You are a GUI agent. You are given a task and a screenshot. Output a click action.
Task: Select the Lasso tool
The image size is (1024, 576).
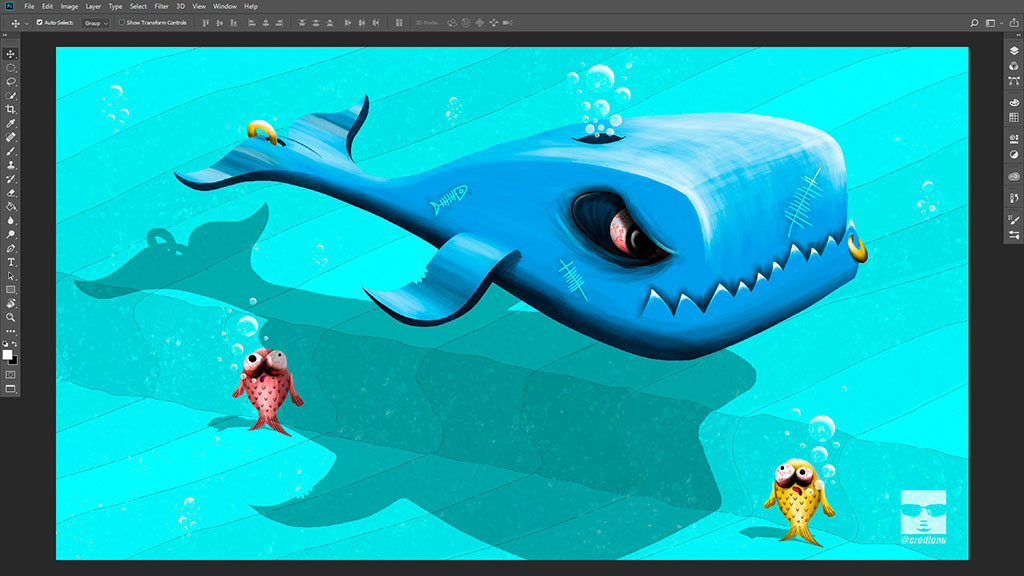click(x=10, y=82)
